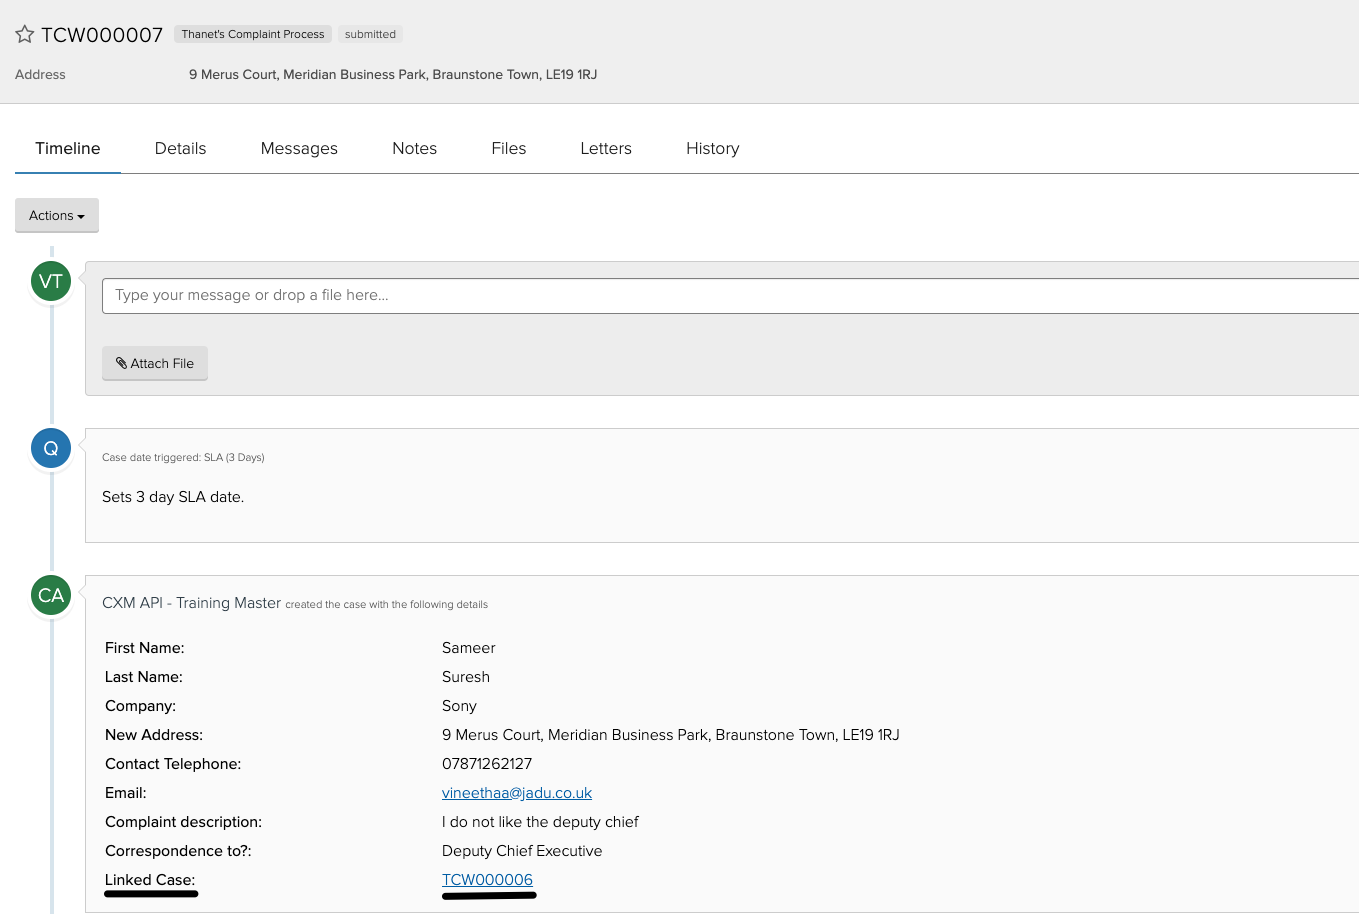Switch to the Timeline tab

point(68,148)
